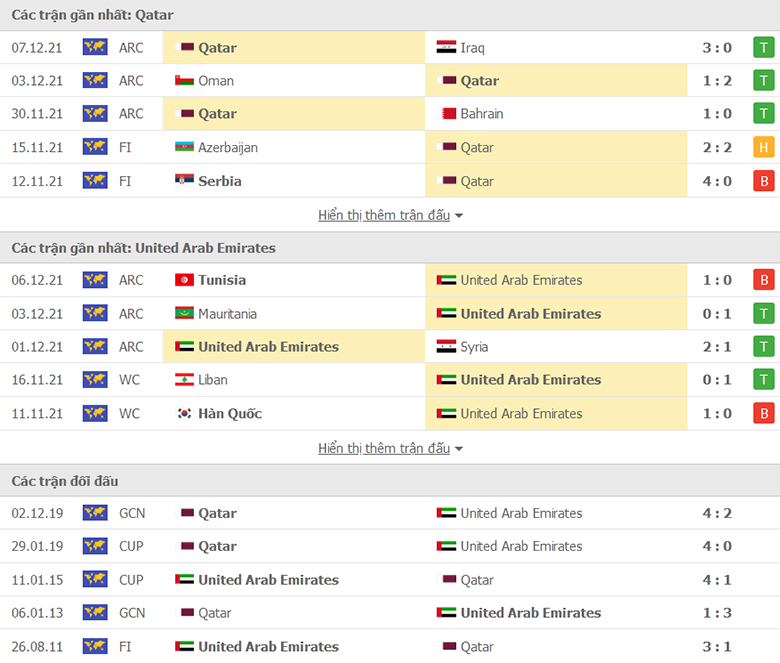780x663 pixels.
Task: Click the orange H badge for Azerbaijan match
Action: coord(764,147)
